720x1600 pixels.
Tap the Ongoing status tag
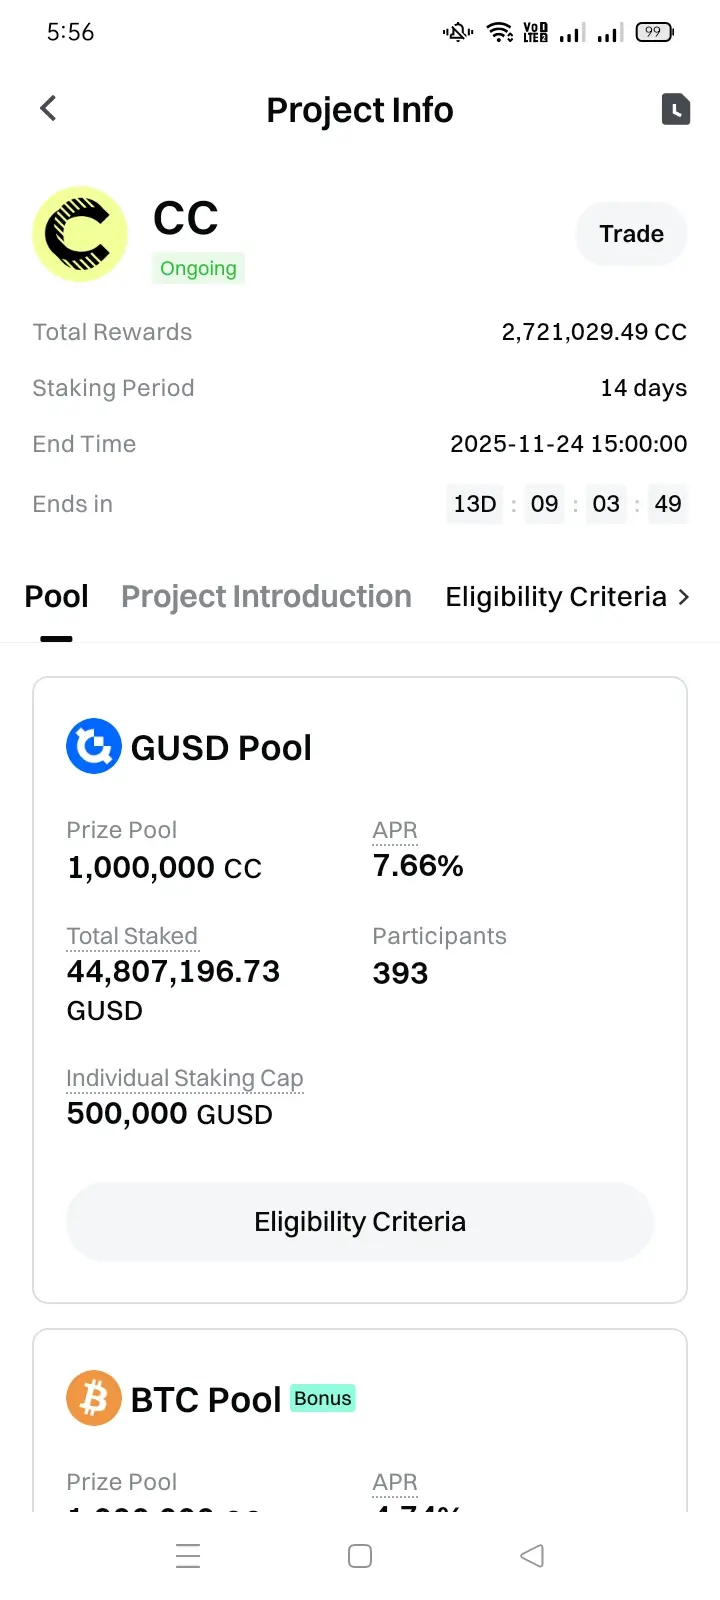[198, 268]
